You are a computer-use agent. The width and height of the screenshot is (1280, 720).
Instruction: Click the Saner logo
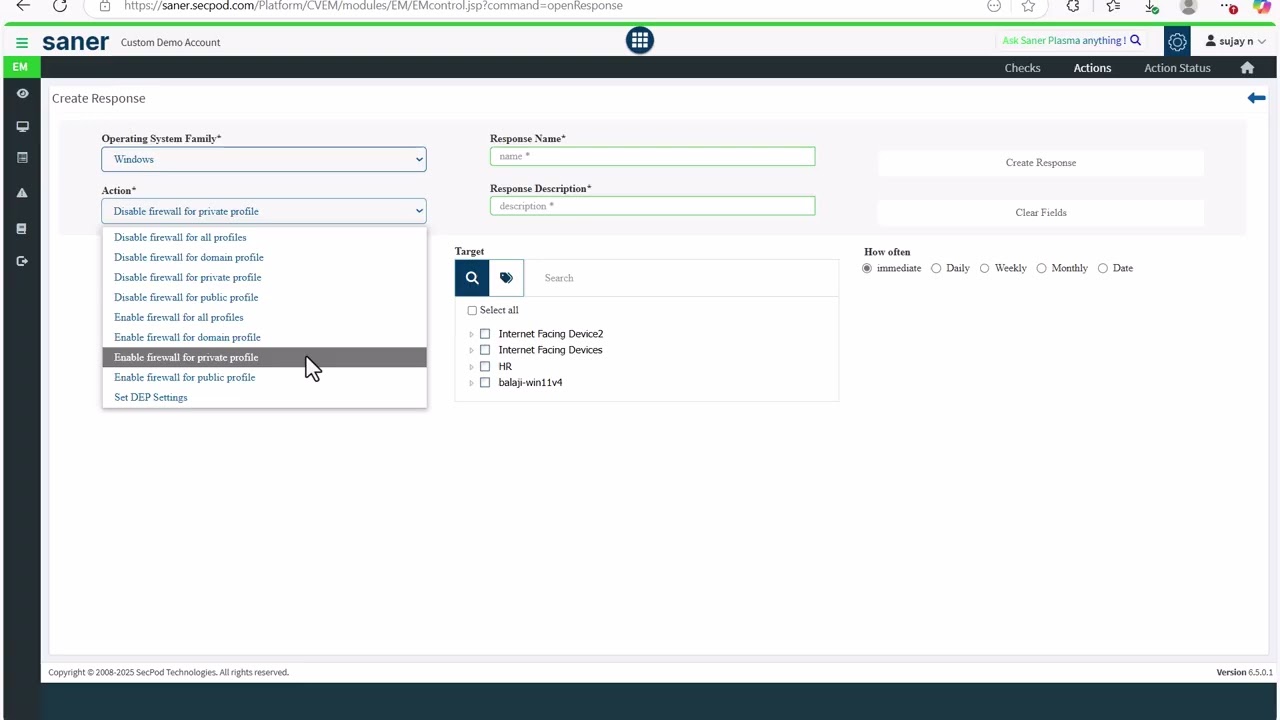[x=76, y=43]
